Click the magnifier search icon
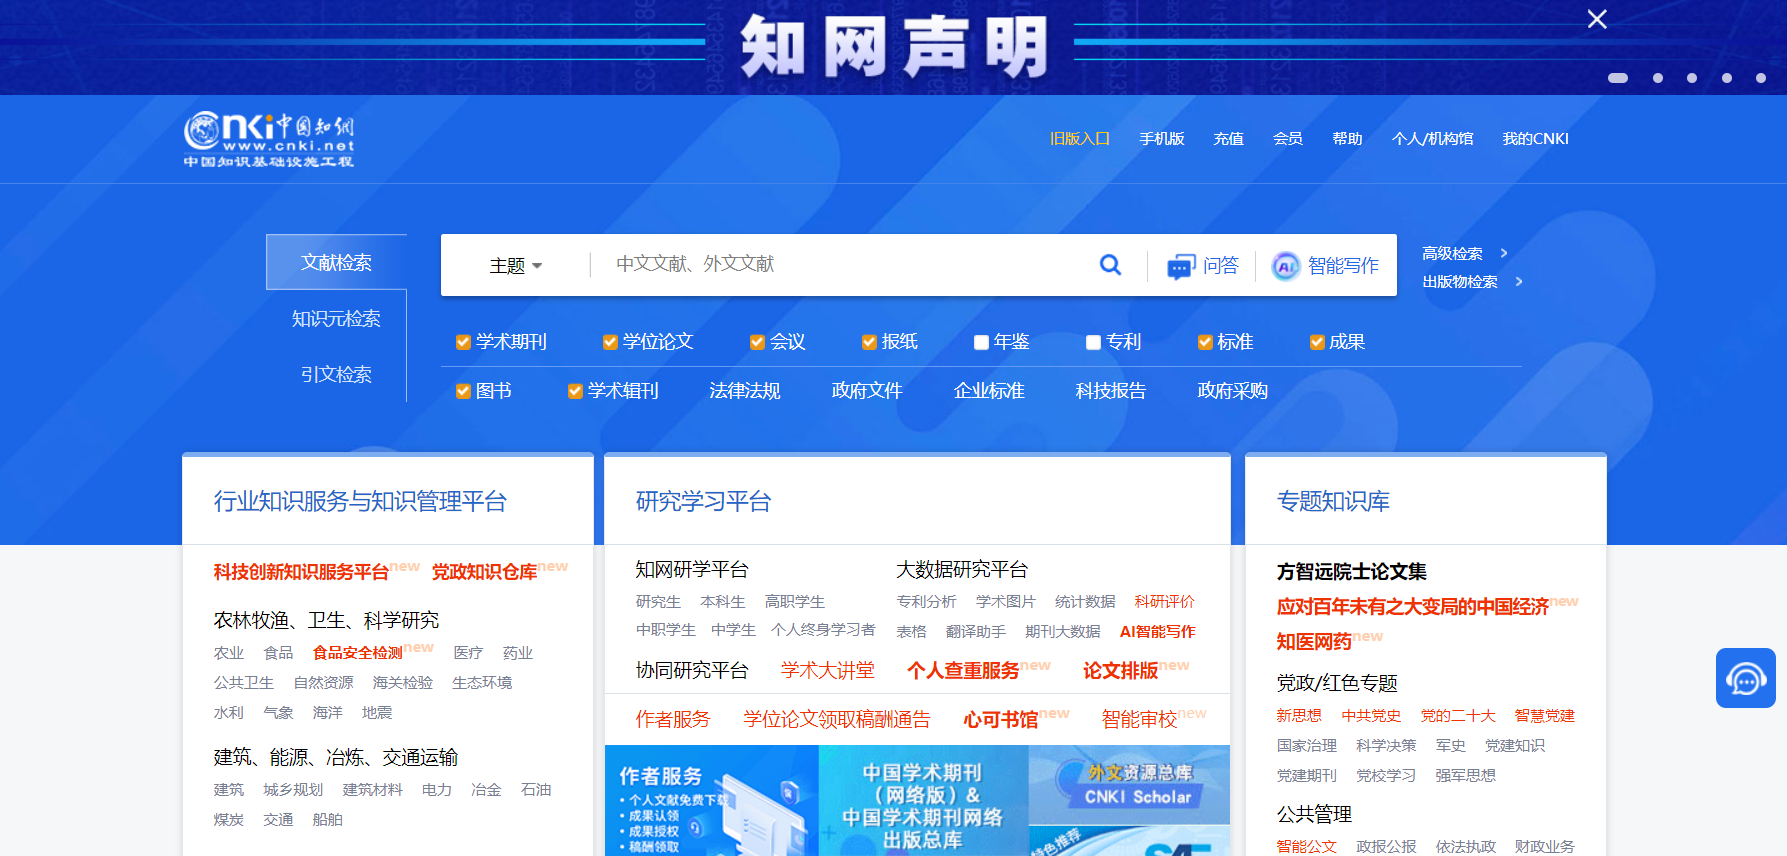 pyautogui.click(x=1110, y=265)
